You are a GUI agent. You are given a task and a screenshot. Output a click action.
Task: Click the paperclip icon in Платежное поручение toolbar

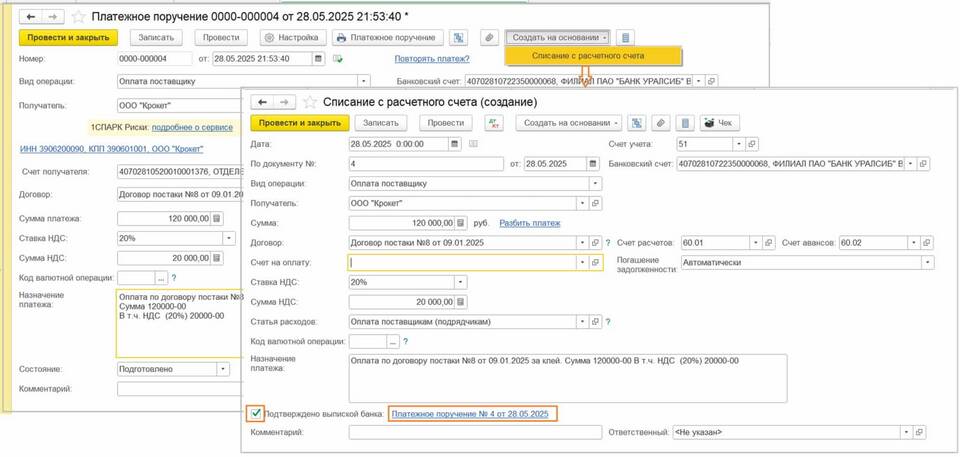(489, 38)
